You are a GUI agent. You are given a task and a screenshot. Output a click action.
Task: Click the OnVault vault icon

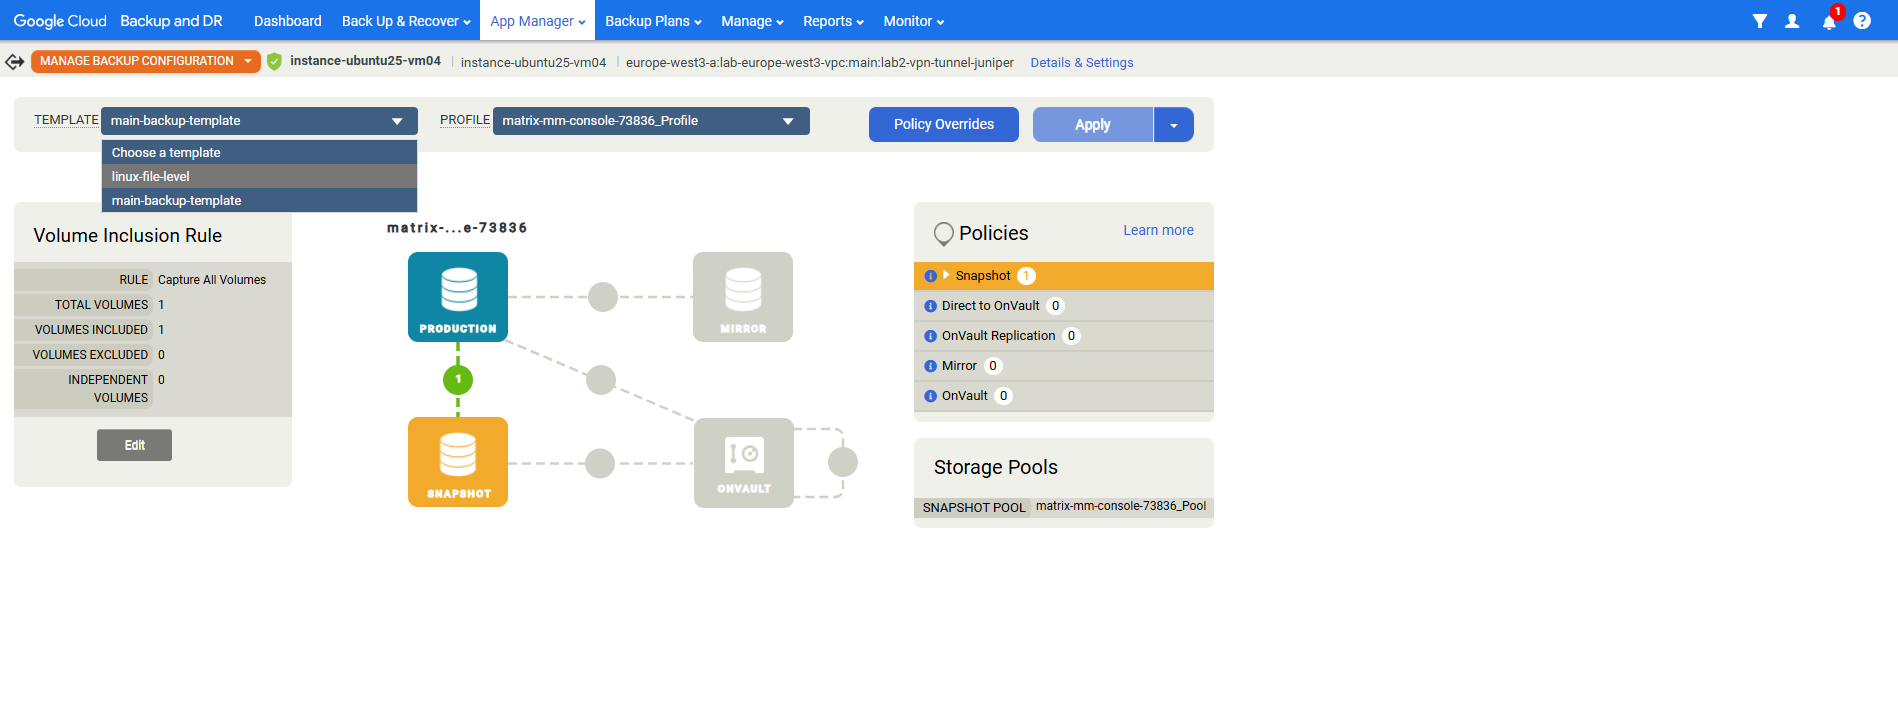(x=743, y=462)
